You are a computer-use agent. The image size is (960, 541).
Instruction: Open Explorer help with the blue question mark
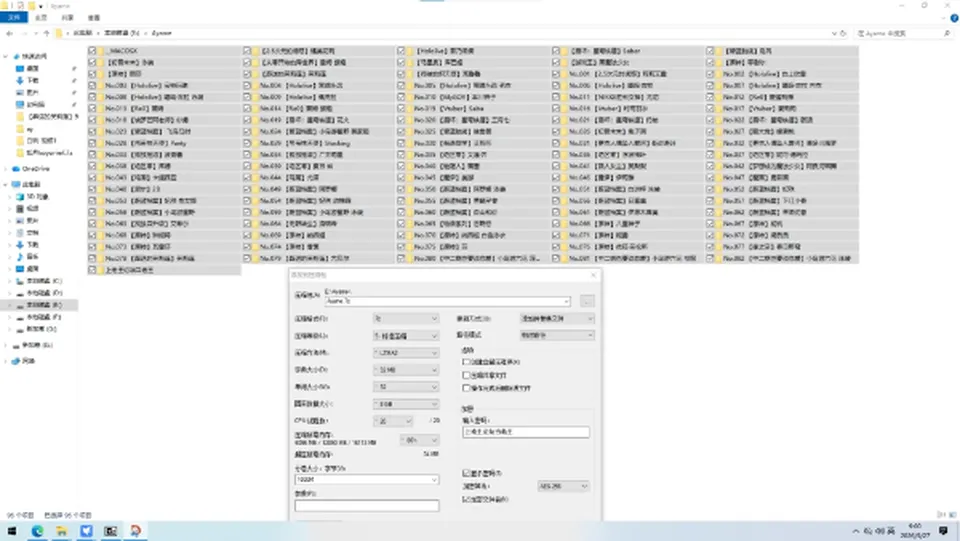(954, 18)
